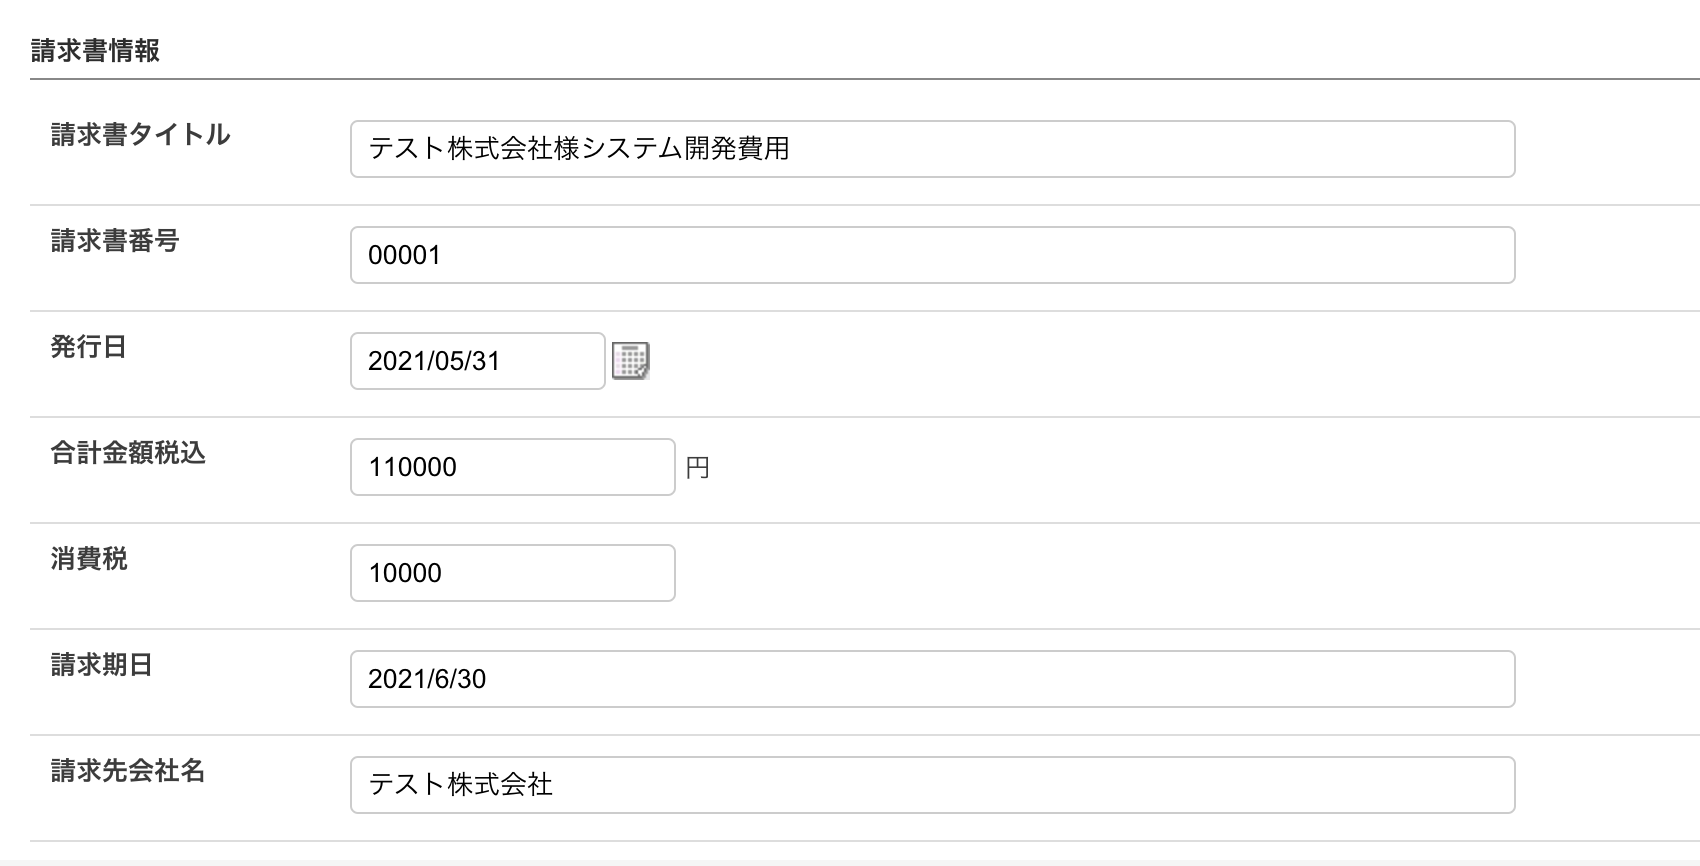Click the field containing value 10000
This screenshot has width=1700, height=866.
click(512, 573)
